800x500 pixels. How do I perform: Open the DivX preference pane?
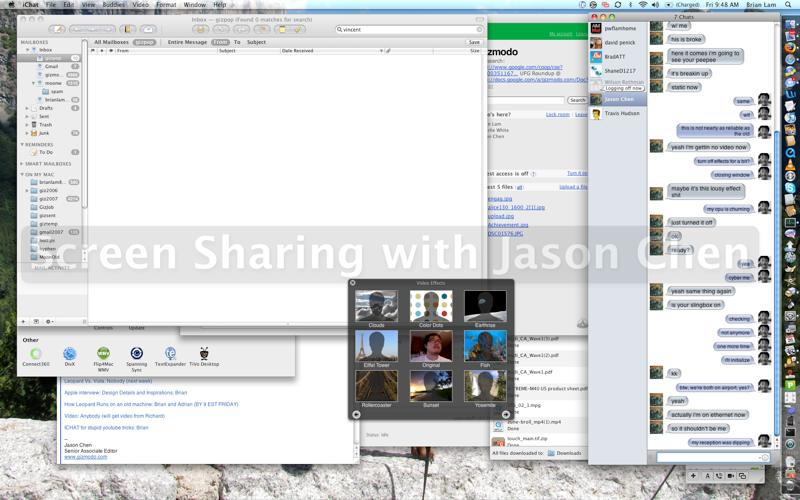point(70,357)
